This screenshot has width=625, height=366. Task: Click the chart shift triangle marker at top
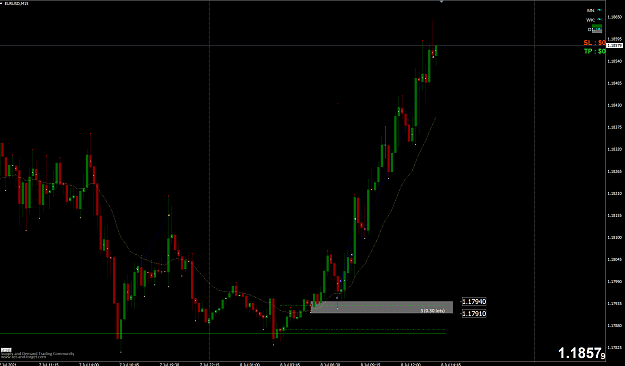[x=441, y=2]
